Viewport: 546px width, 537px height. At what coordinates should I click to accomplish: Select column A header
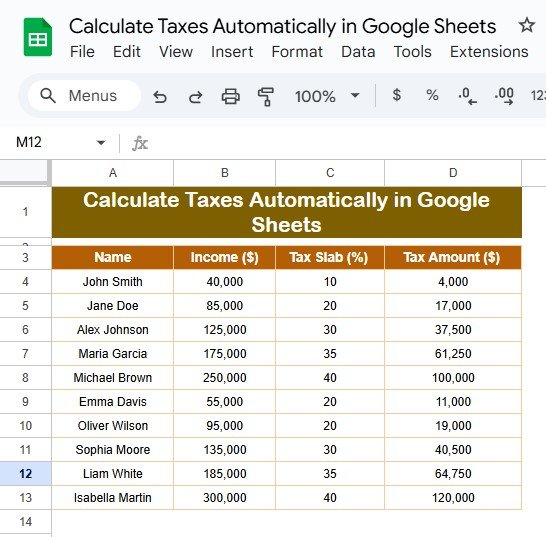click(112, 173)
